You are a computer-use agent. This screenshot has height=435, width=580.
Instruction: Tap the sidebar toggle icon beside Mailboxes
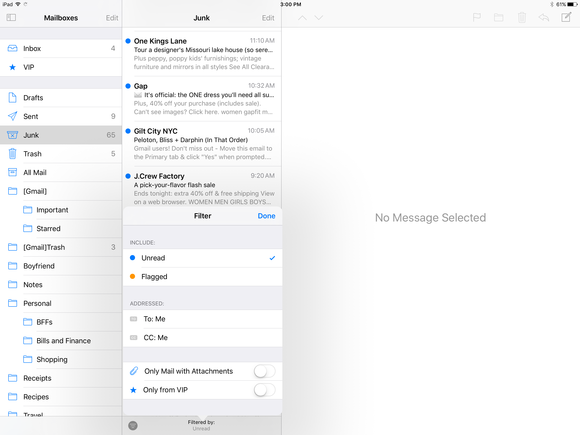click(11, 17)
